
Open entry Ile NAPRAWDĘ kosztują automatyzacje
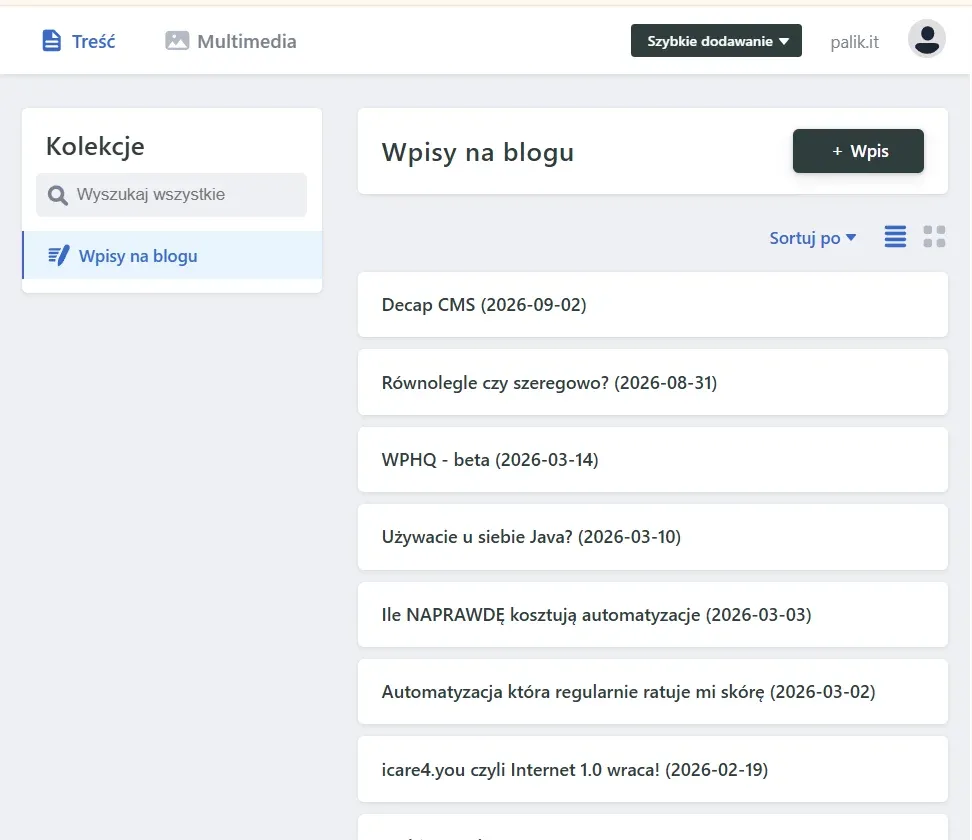[653, 615]
